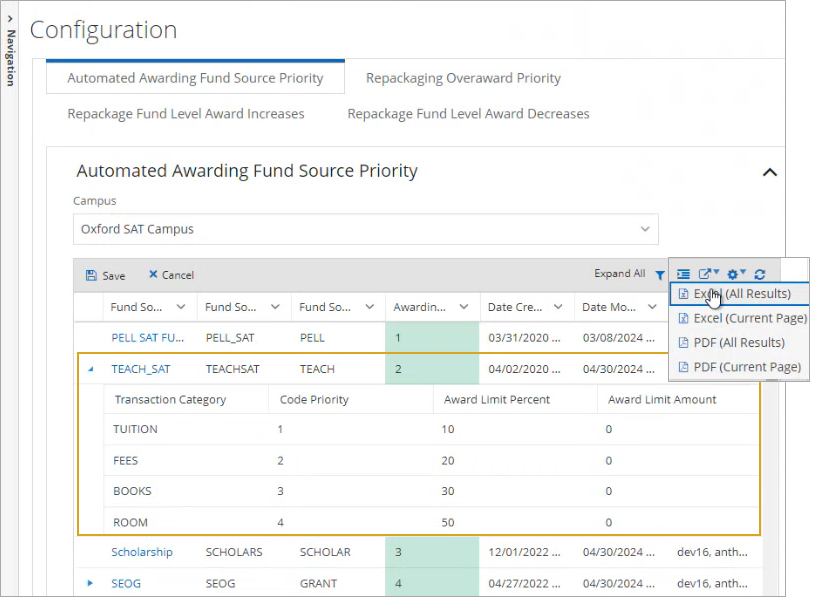Image resolution: width=820 pixels, height=597 pixels.
Task: Choose Excel (Current Page) export option
Action: [x=739, y=318]
